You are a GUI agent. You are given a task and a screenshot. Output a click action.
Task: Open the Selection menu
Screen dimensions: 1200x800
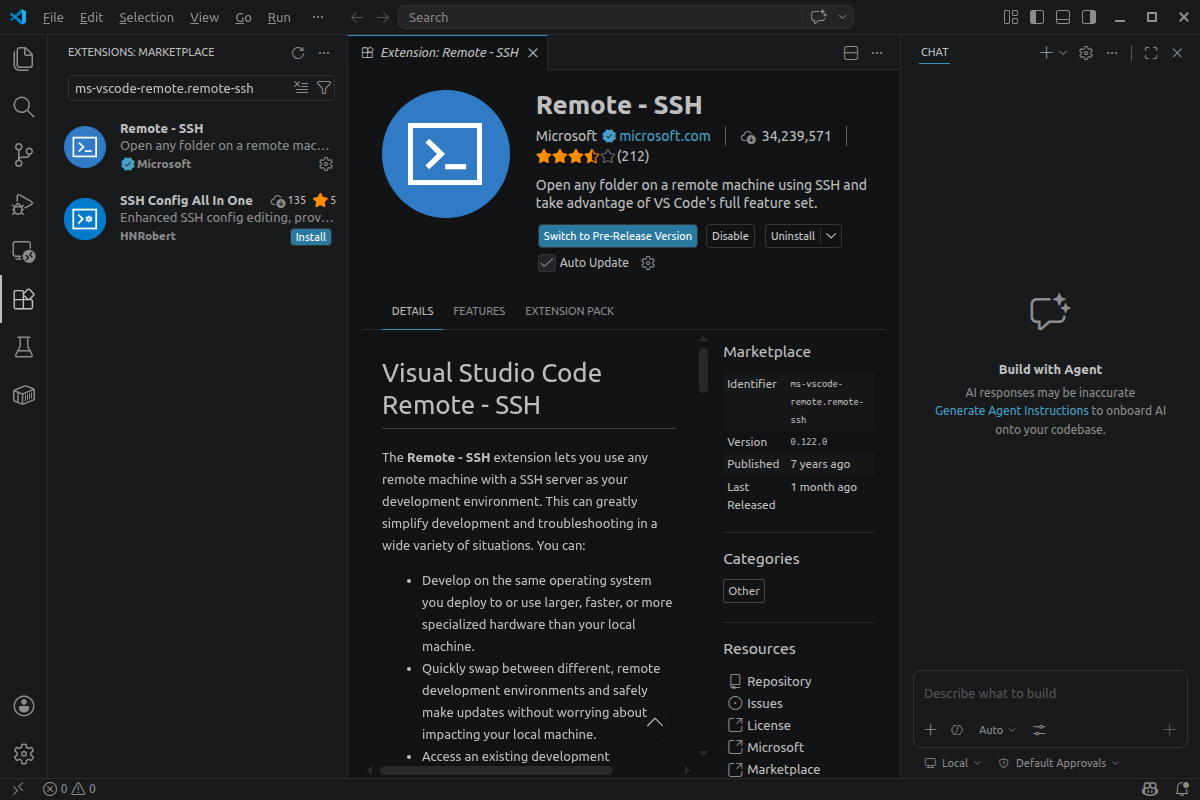(146, 17)
